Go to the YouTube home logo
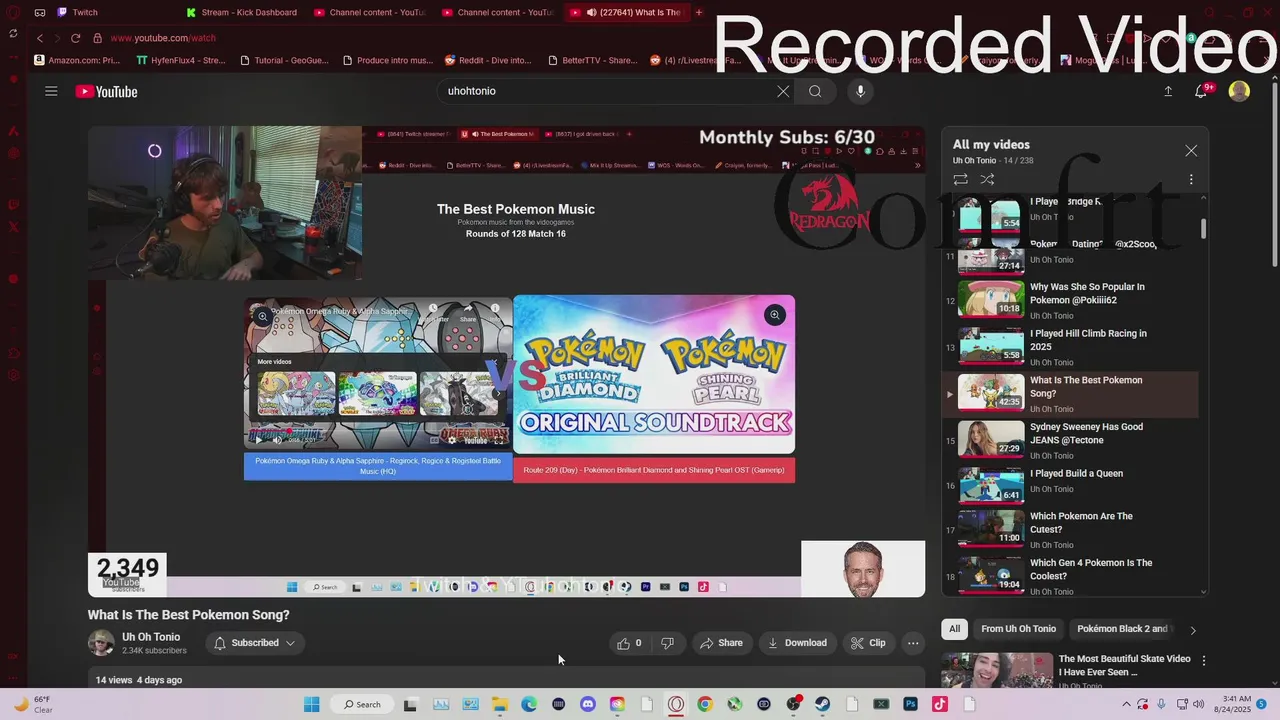 pyautogui.click(x=106, y=92)
